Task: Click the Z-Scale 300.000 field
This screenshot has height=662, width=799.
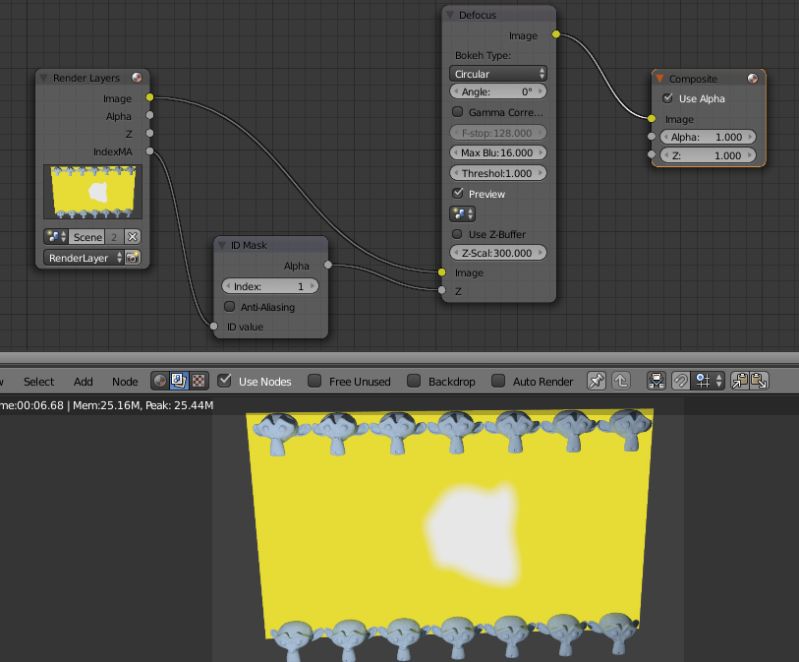Action: tap(498, 253)
